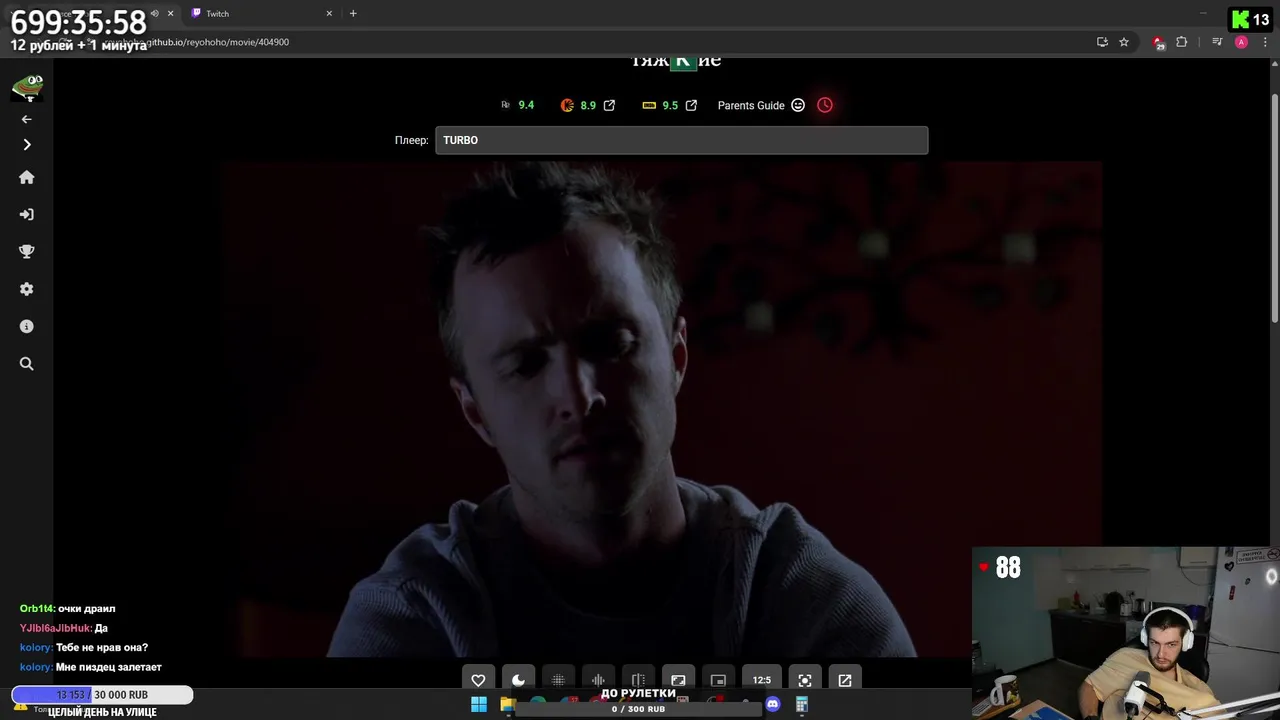Image resolution: width=1280 pixels, height=720 pixels.
Task: Click the install app icon in the address bar
Action: (x=1102, y=42)
